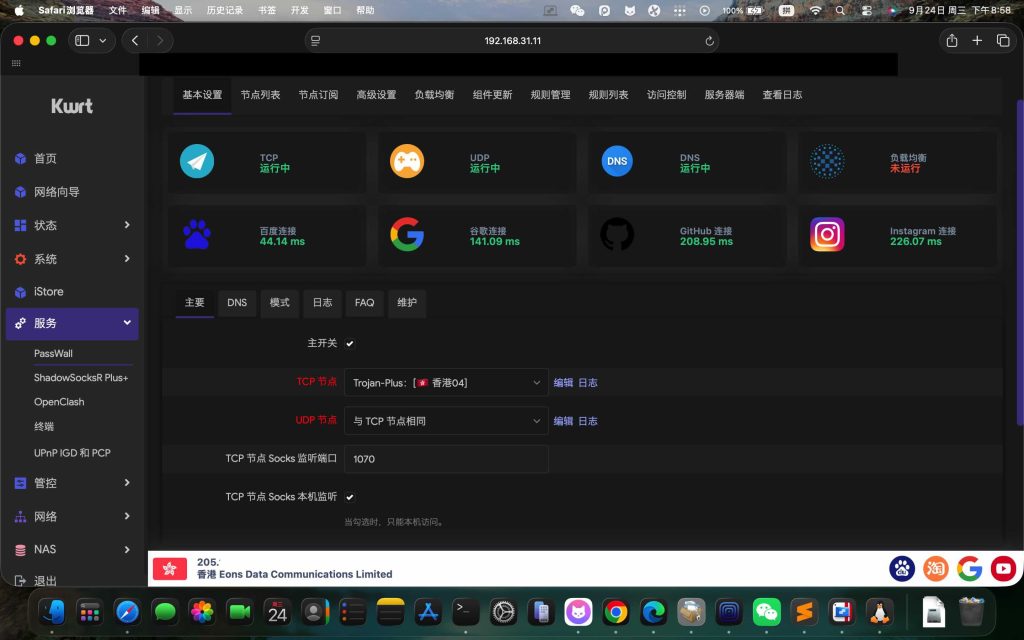
Task: Click the Baidu paw icon in 百度连接 card
Action: click(x=197, y=234)
